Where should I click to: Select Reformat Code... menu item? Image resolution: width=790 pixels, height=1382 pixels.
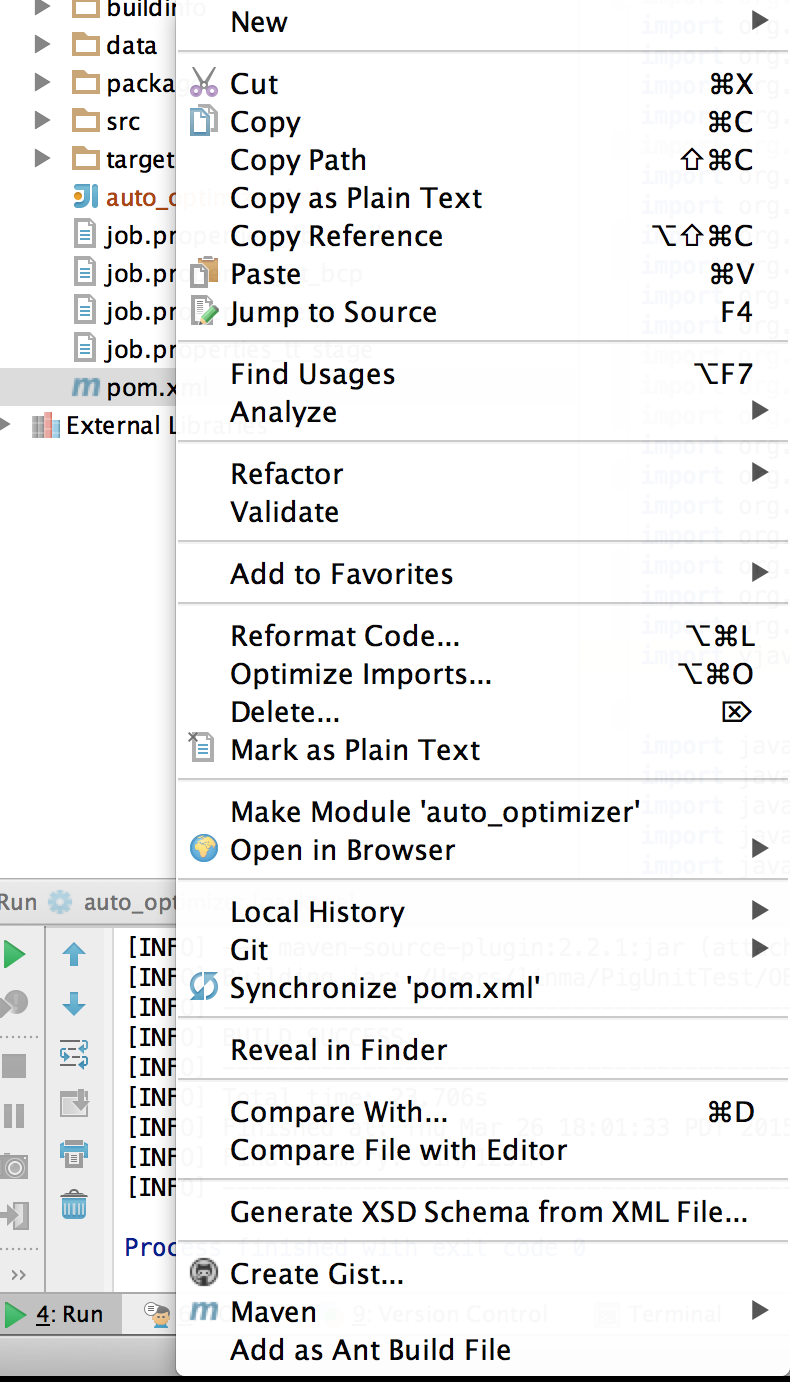(482, 636)
